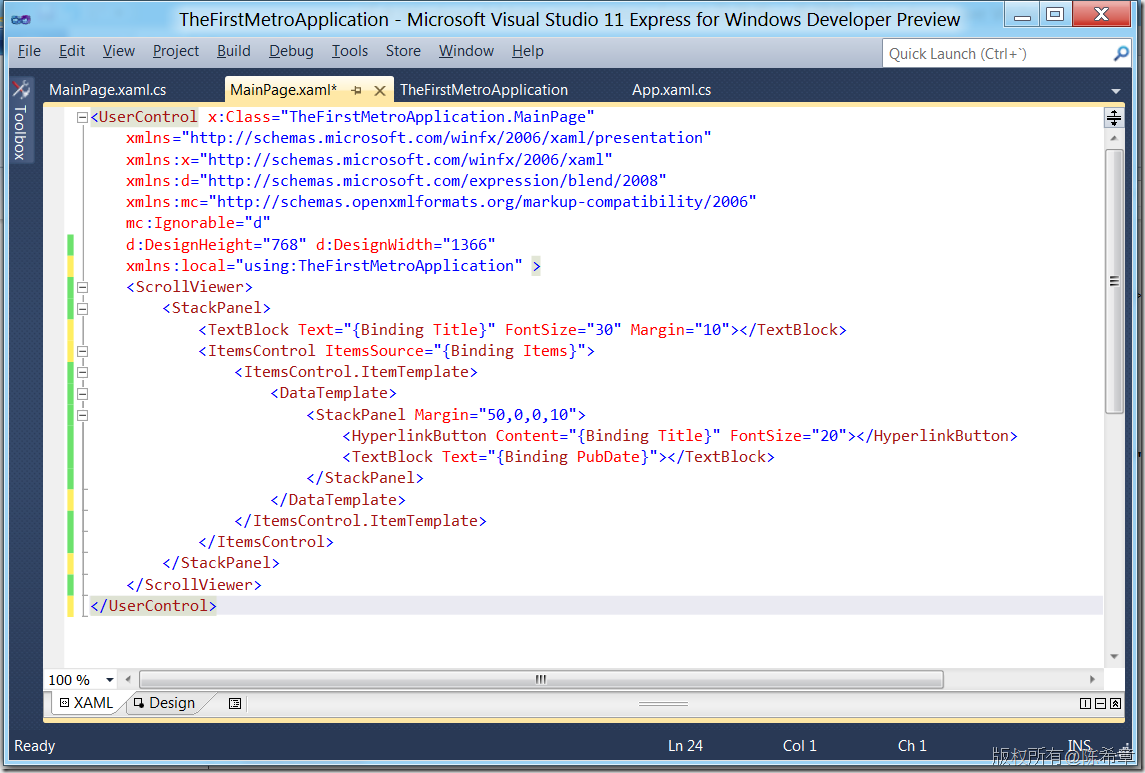Collapse the DataTemplate element outlining node
This screenshot has width=1145, height=773.
pyautogui.click(x=83, y=394)
